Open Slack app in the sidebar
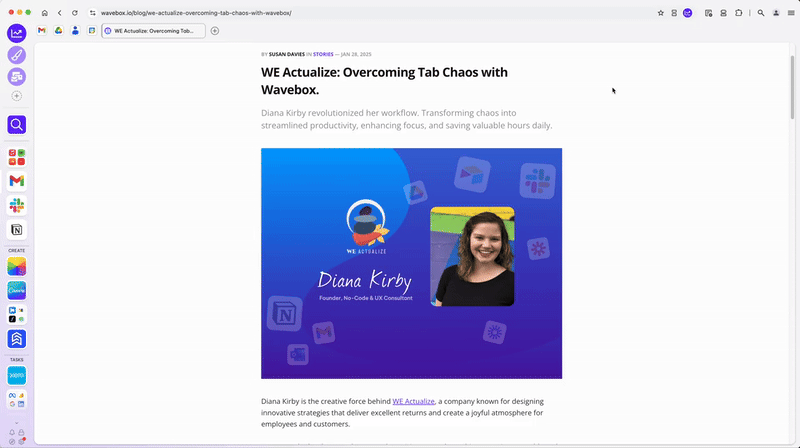800x448 pixels. 17,205
